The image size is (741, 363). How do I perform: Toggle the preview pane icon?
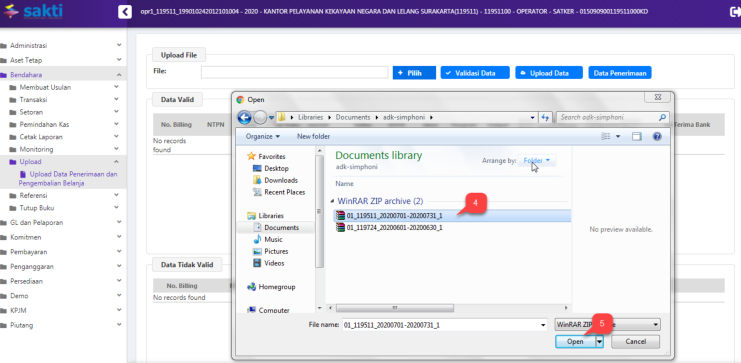click(x=637, y=137)
